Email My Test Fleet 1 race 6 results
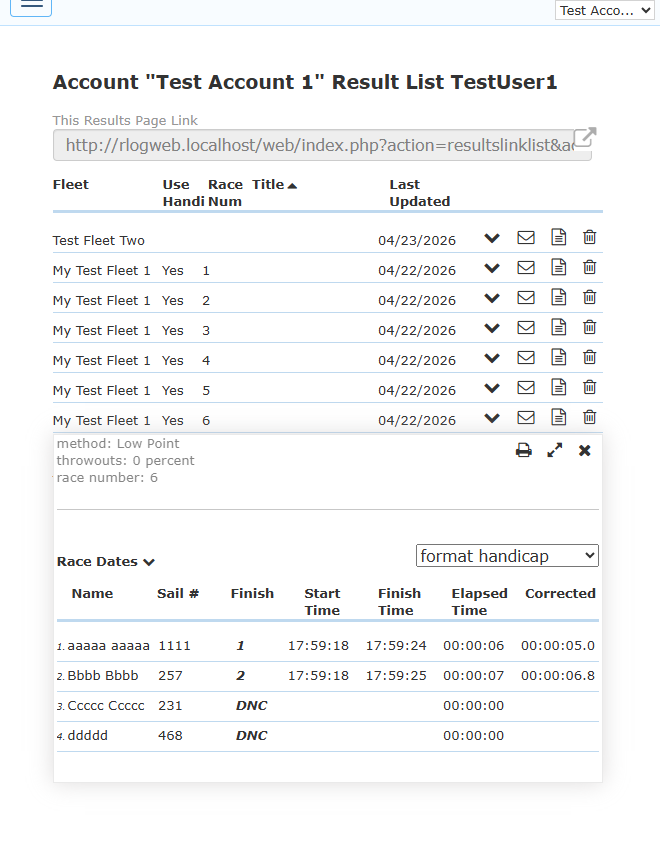 tap(526, 418)
